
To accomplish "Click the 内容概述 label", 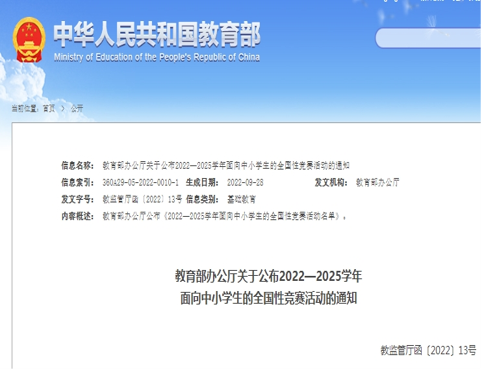I will [78, 216].
